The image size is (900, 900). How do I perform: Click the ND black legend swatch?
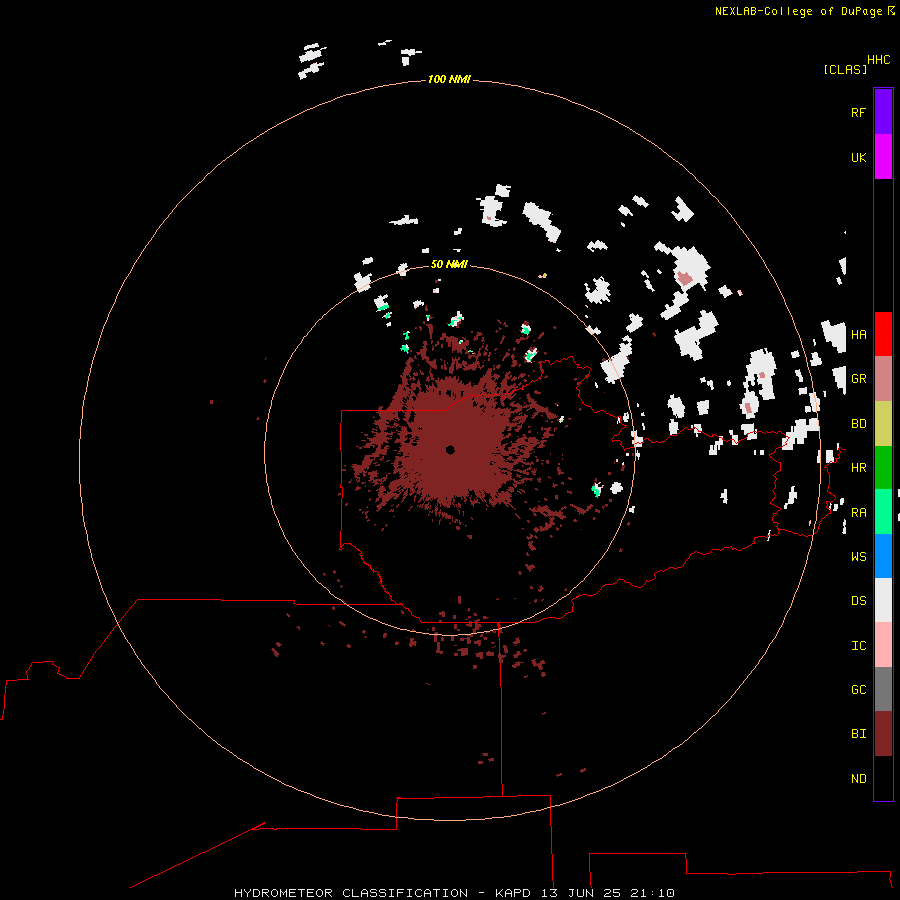[x=883, y=778]
